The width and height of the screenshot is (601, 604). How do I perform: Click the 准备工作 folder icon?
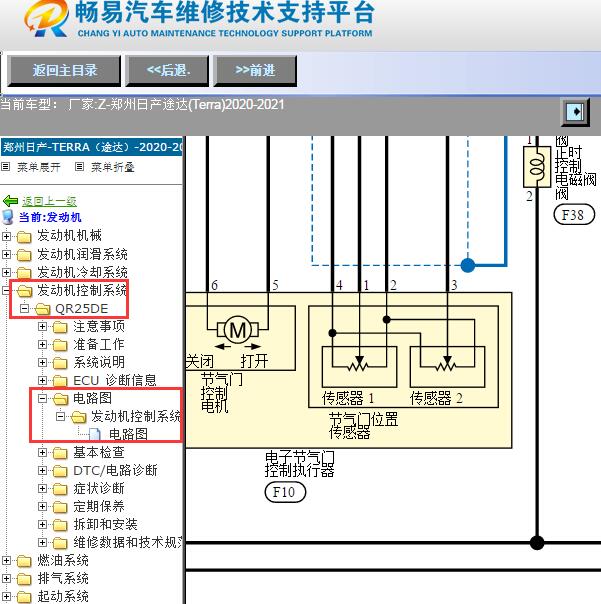(60, 345)
